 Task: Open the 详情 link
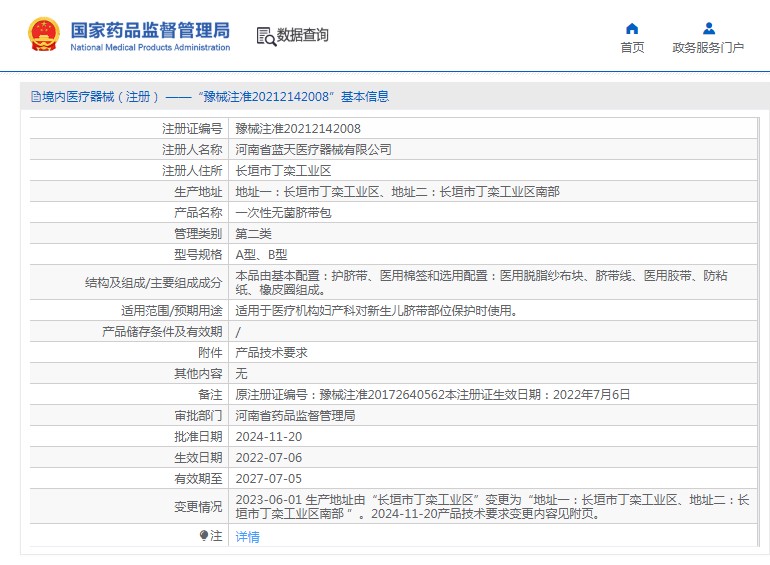[x=248, y=537]
